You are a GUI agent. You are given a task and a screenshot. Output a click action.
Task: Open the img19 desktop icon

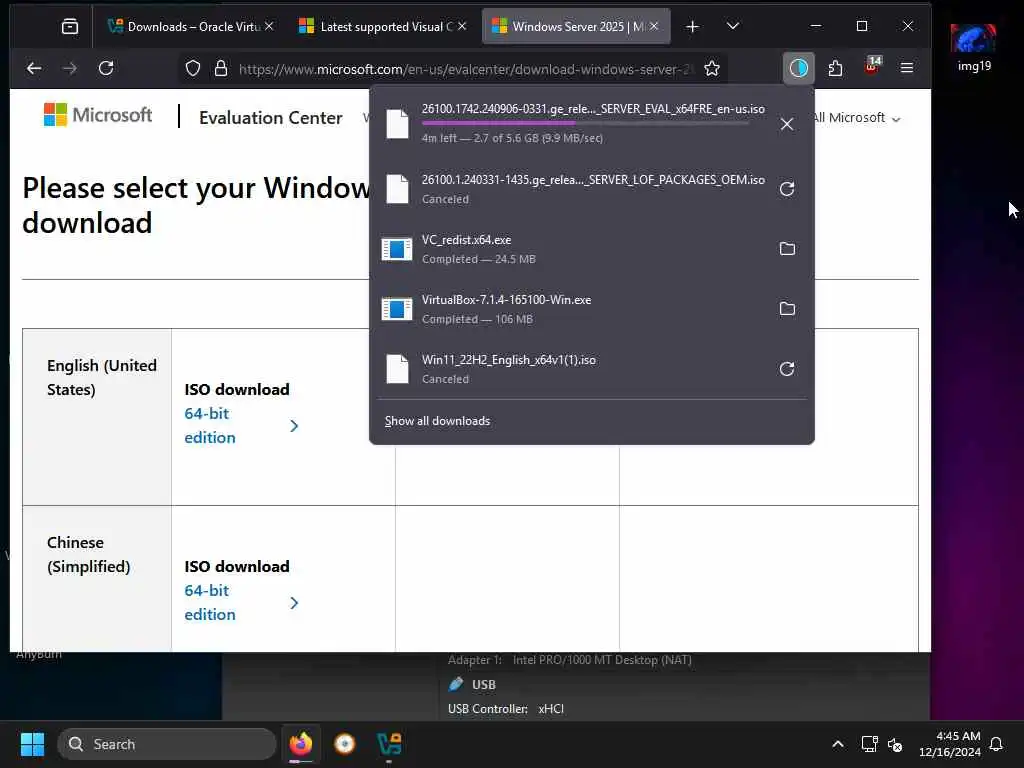click(973, 47)
